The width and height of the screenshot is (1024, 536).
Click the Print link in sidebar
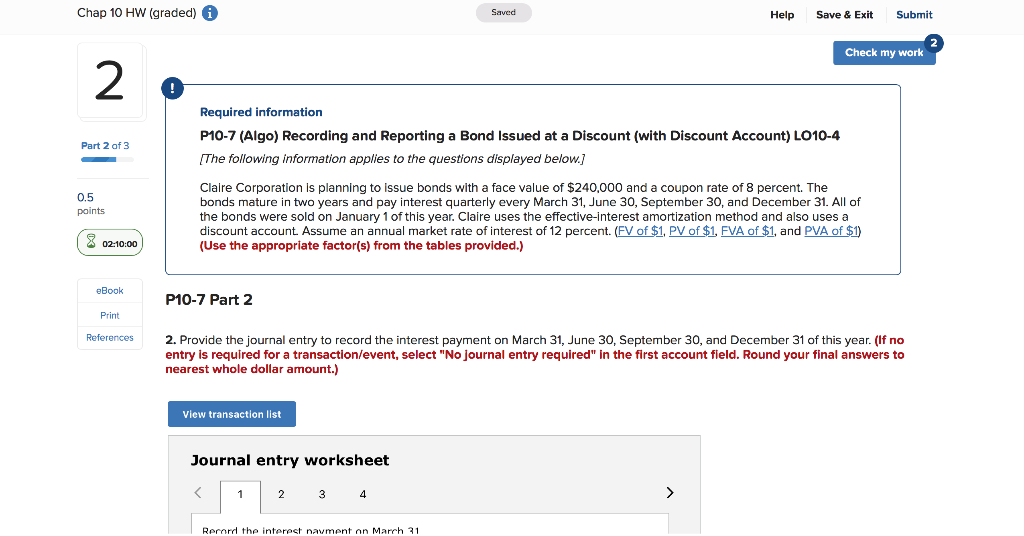[x=110, y=315]
